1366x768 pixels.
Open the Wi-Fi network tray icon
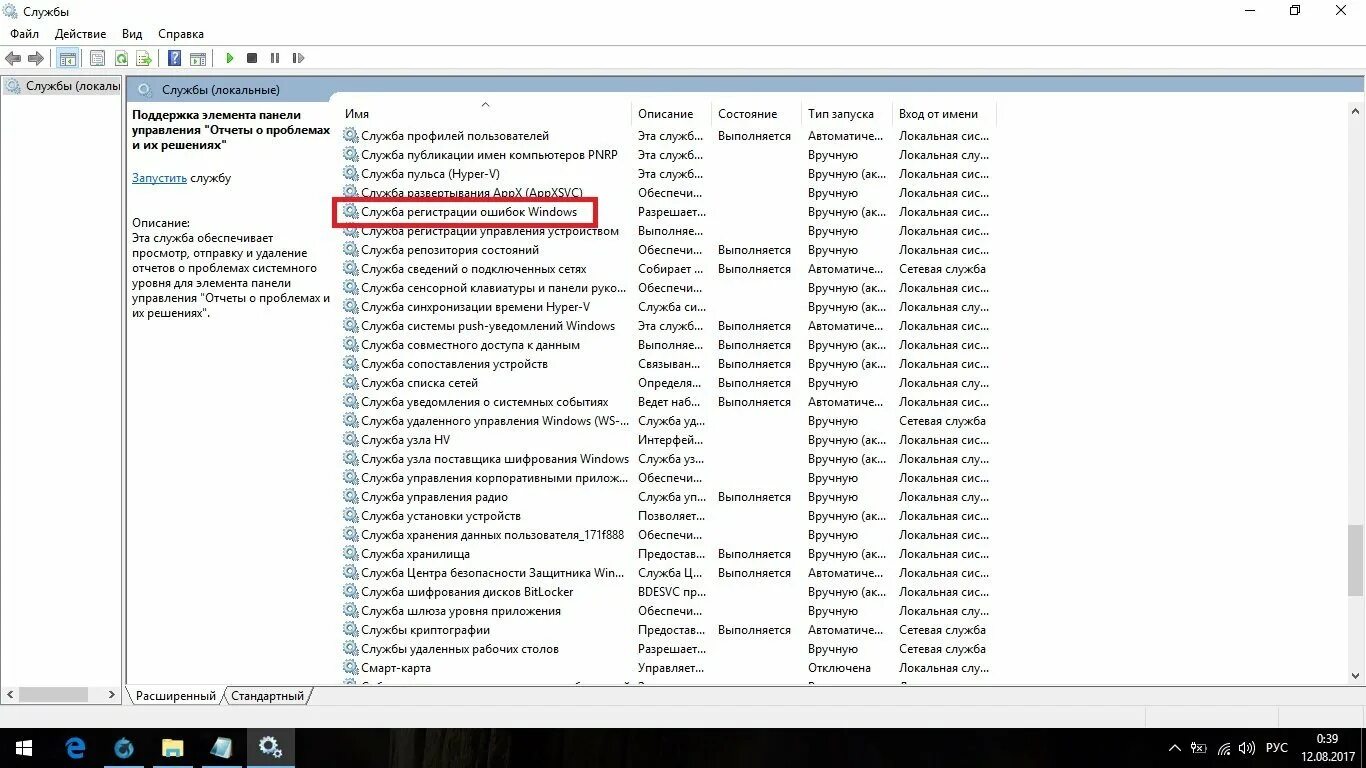[x=1222, y=748]
